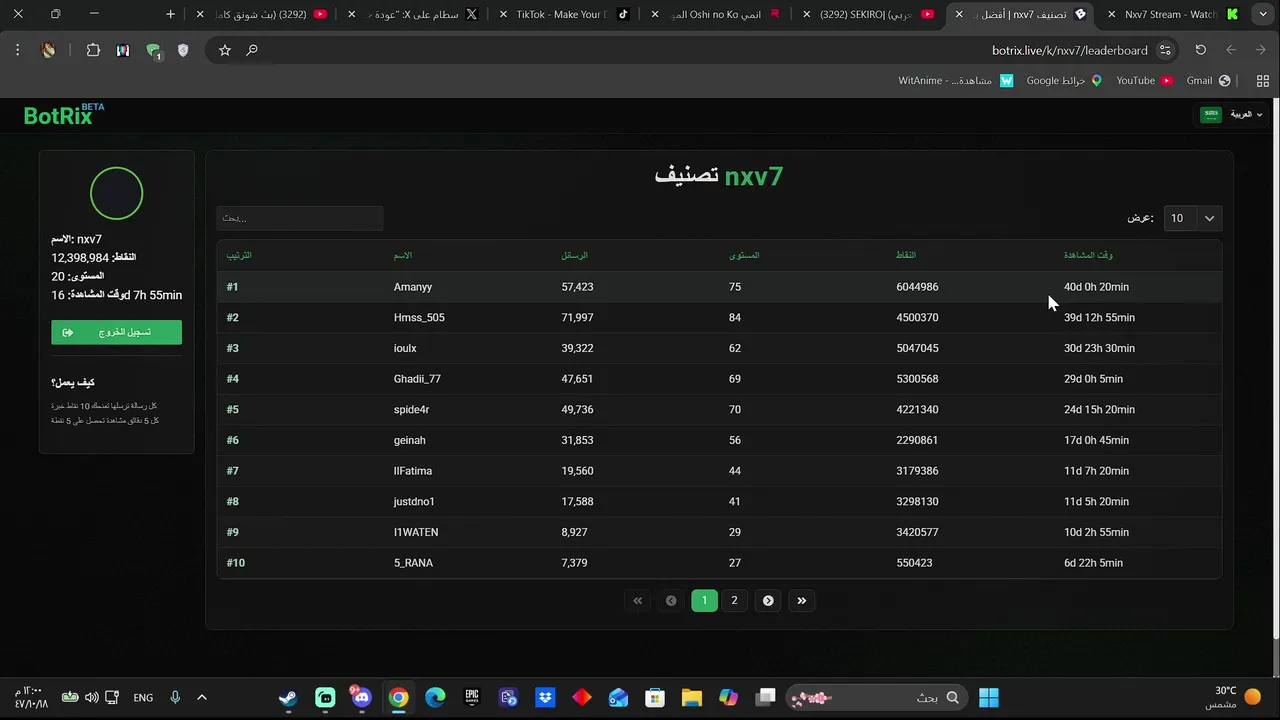1280x720 pixels.
Task: Select the active page 1 button
Action: pos(704,600)
